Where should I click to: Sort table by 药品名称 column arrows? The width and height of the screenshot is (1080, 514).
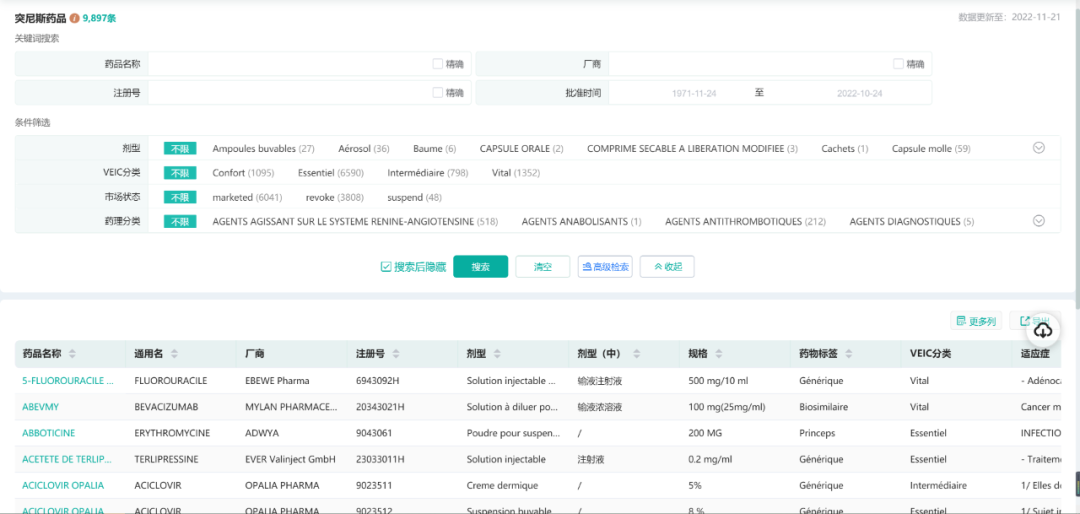[72, 354]
